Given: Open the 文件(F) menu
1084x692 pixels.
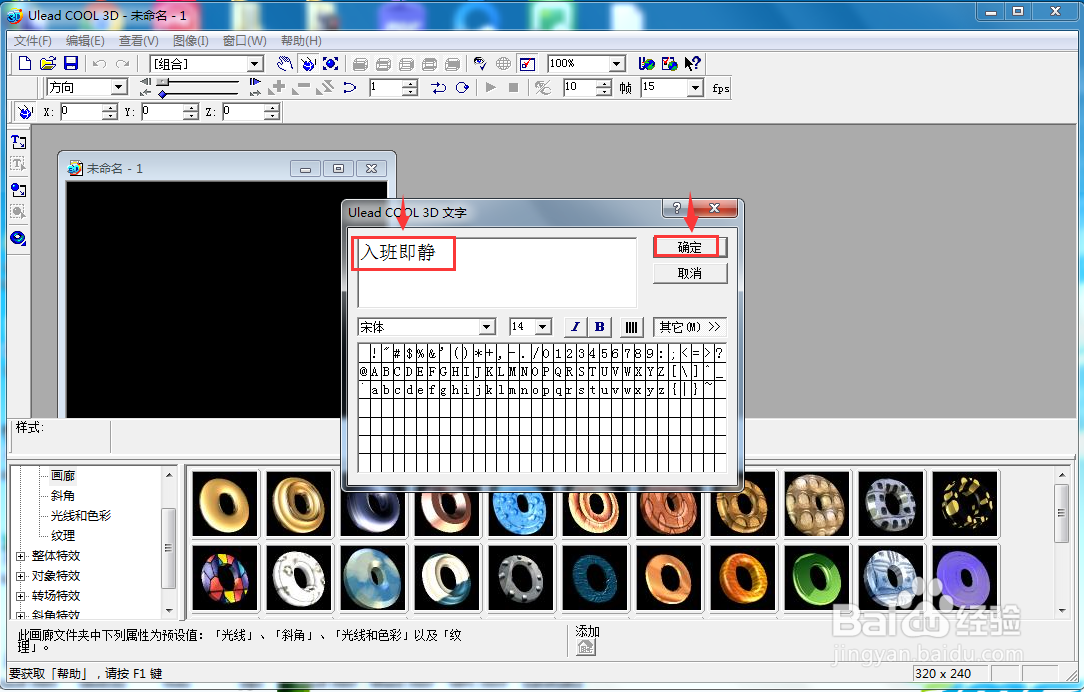Looking at the screenshot, I should (x=32, y=41).
